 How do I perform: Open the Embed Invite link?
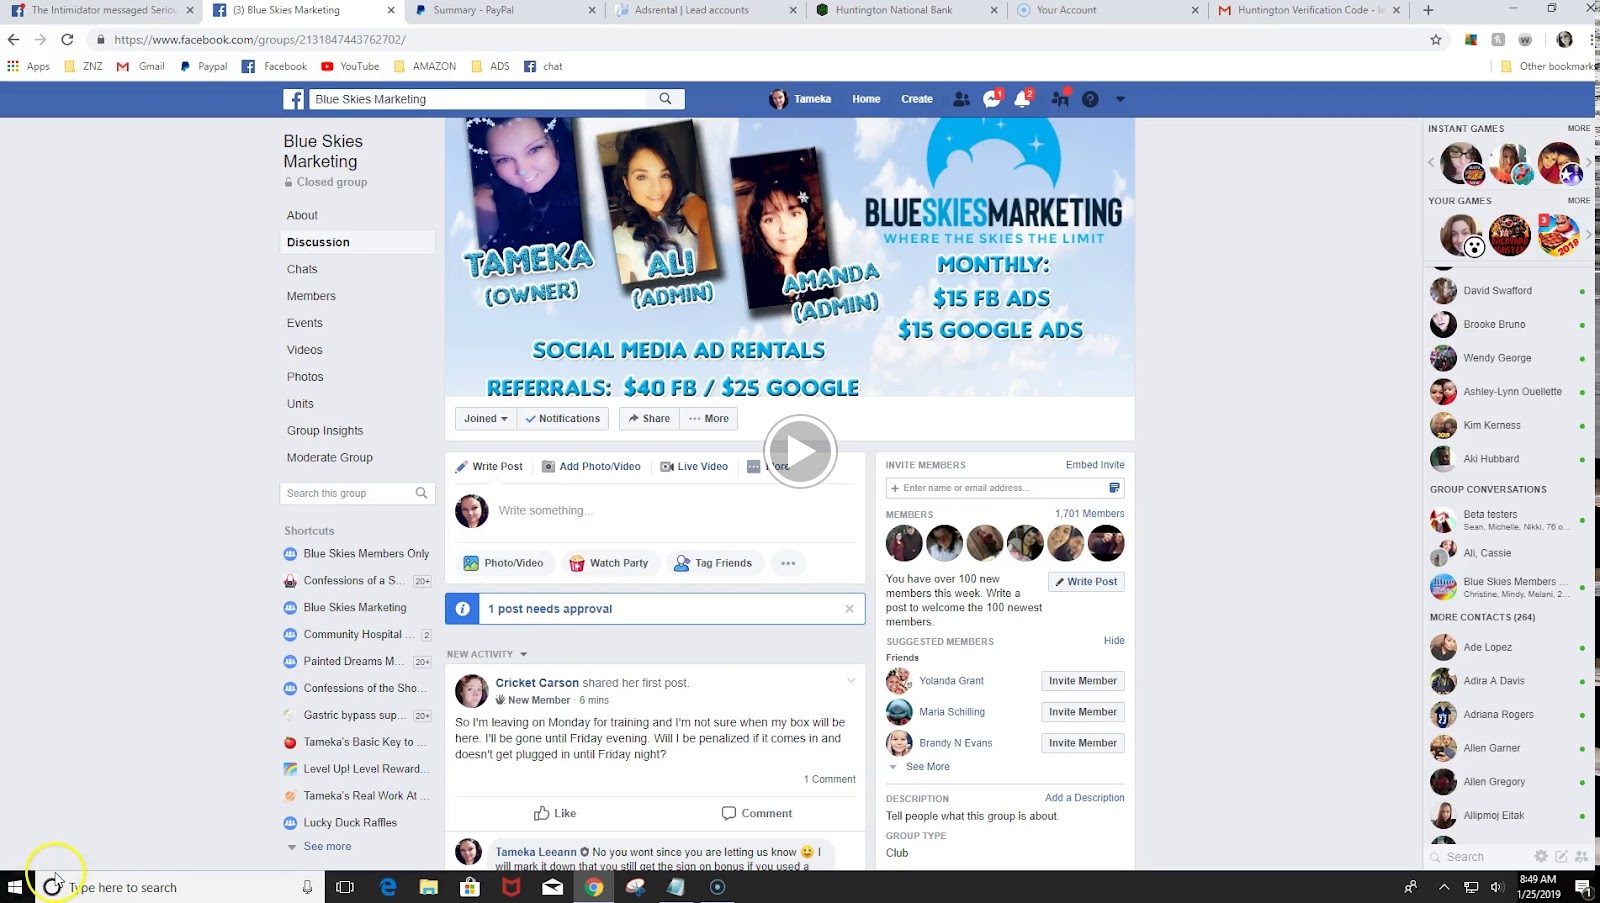pos(1095,465)
